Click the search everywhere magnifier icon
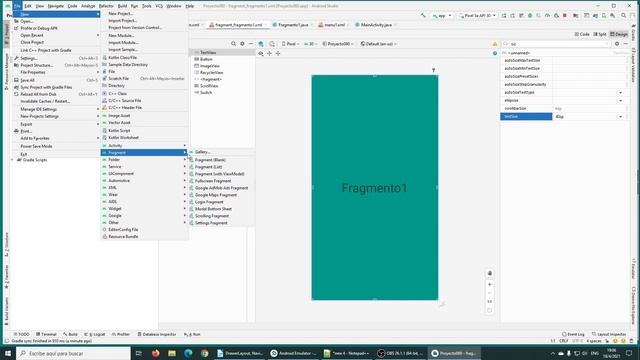This screenshot has width=640, height=360. (x=624, y=16)
